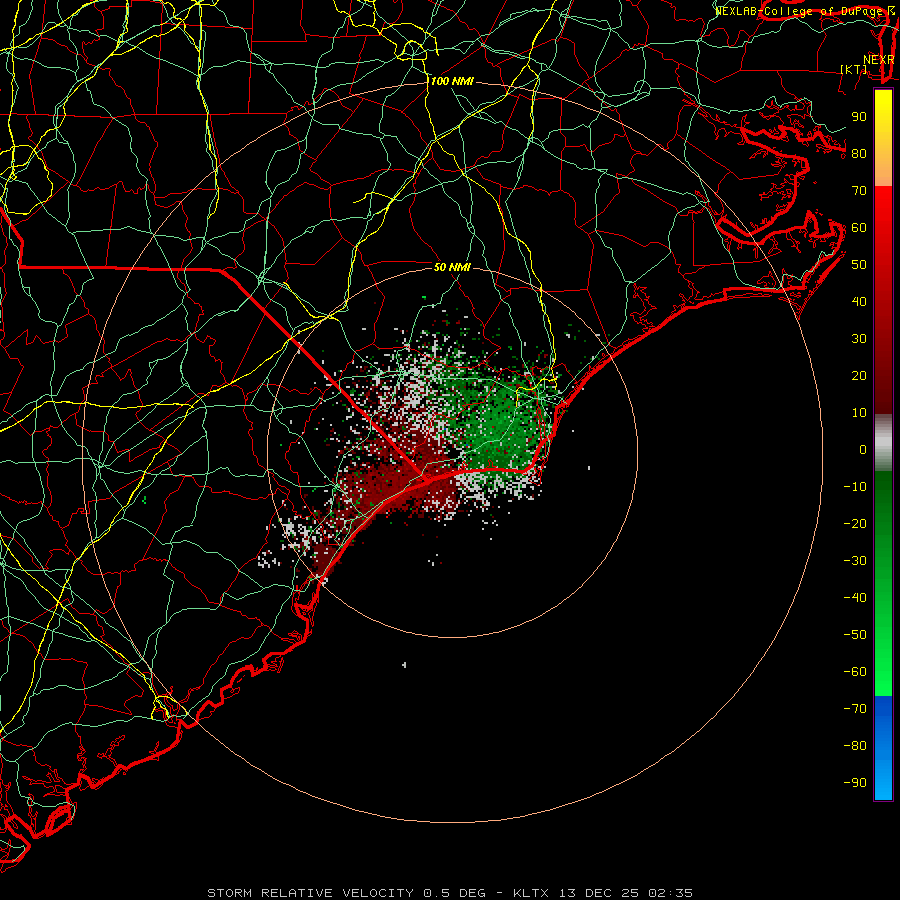Pick the blue segment of the color bar
This screenshot has width=900, height=900.
pos(883,748)
